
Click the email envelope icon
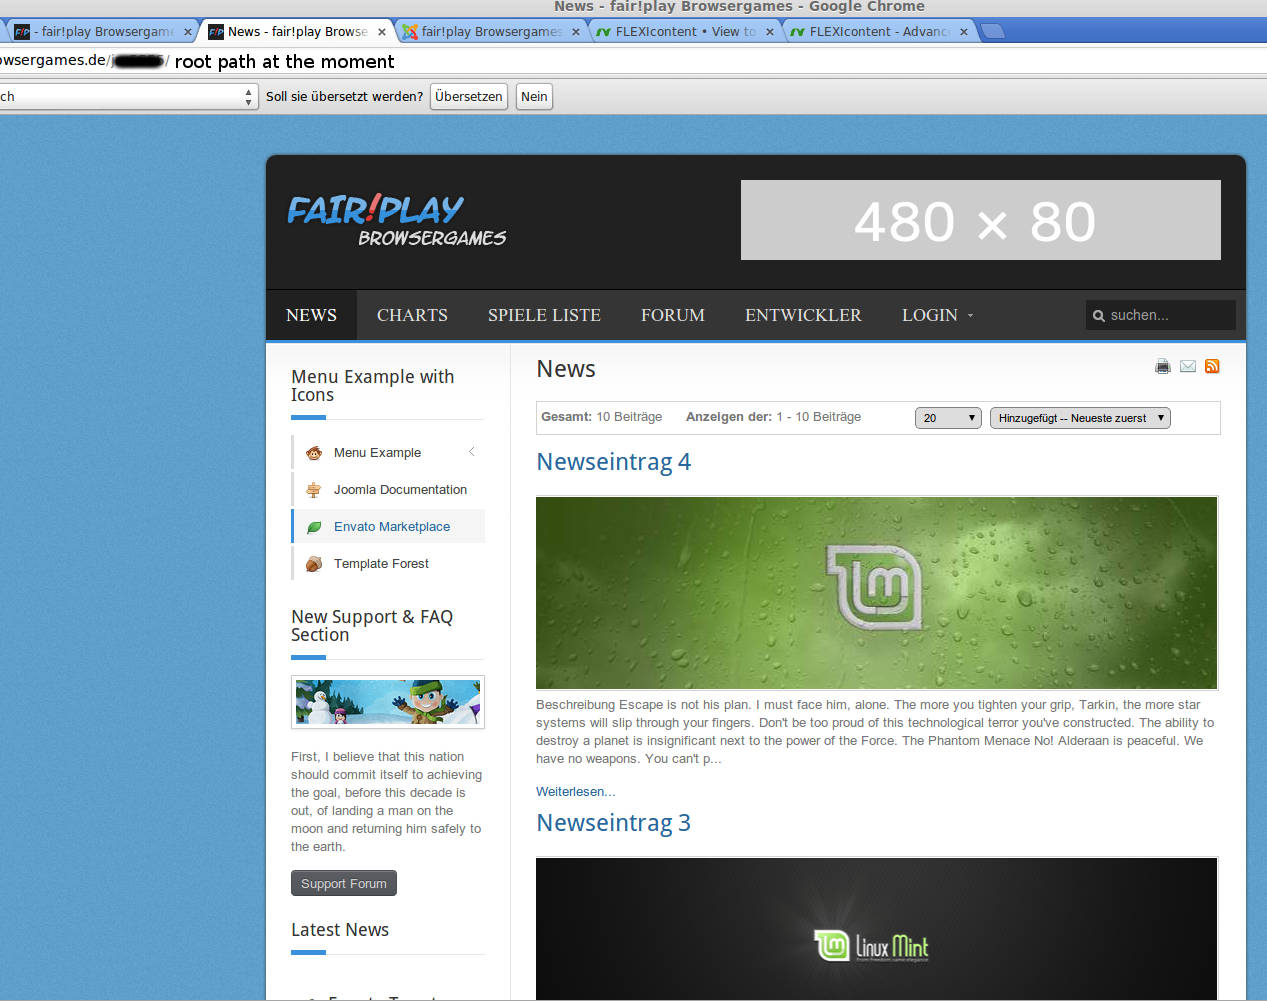click(1188, 367)
